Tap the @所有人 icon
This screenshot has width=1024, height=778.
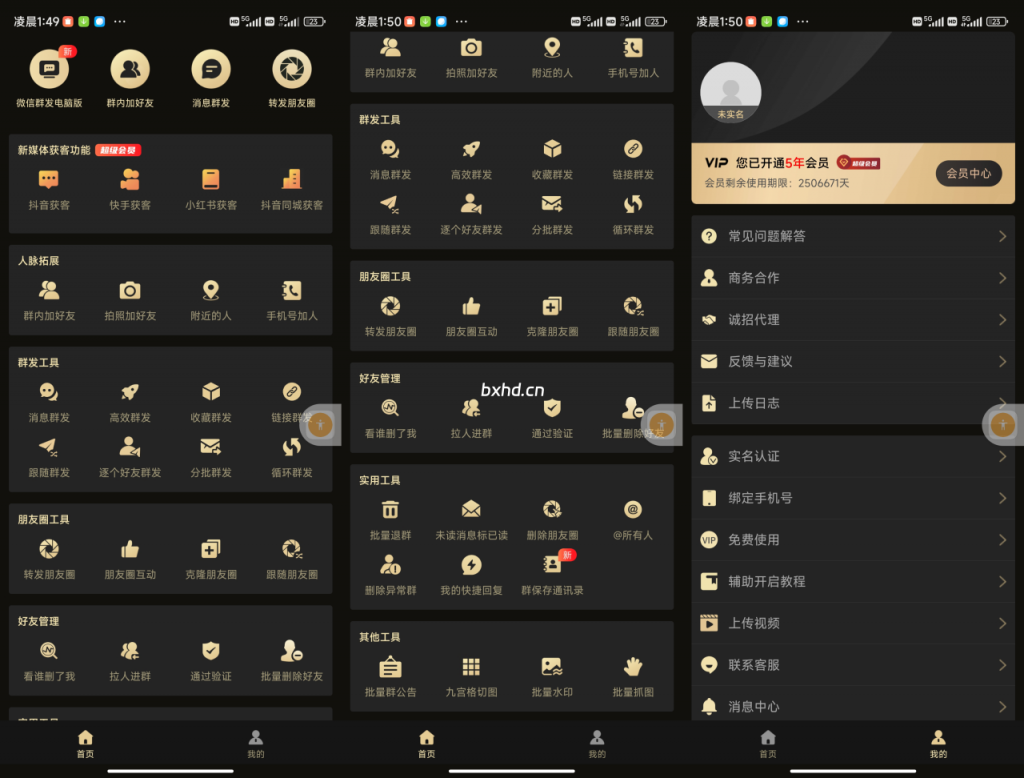pyautogui.click(x=633, y=509)
